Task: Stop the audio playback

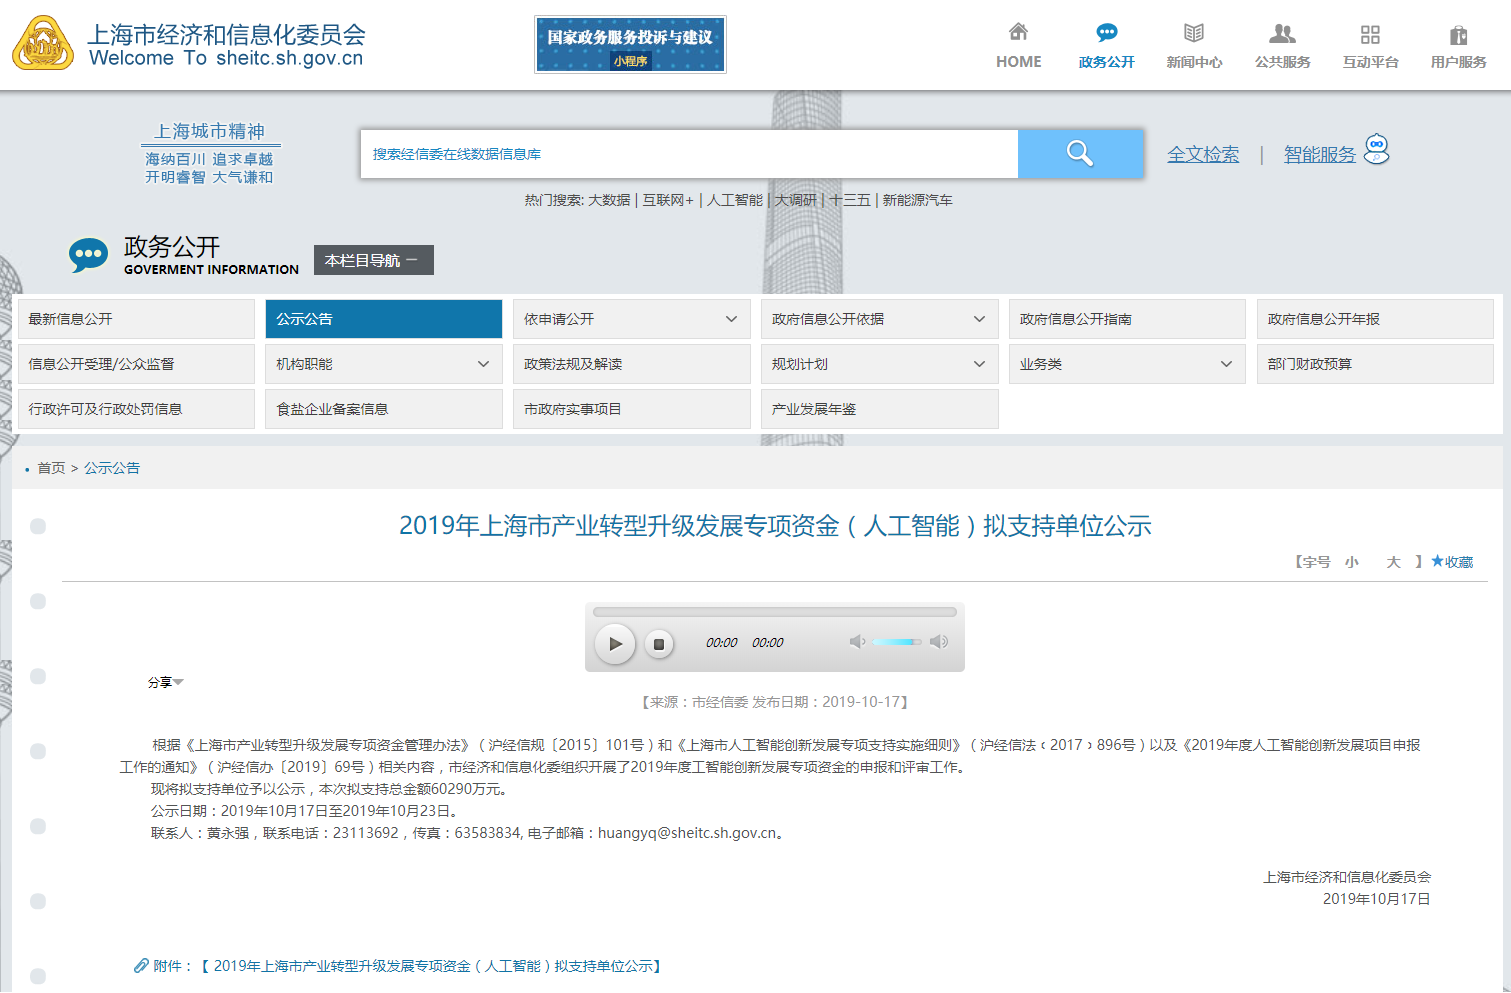Action: (x=658, y=644)
